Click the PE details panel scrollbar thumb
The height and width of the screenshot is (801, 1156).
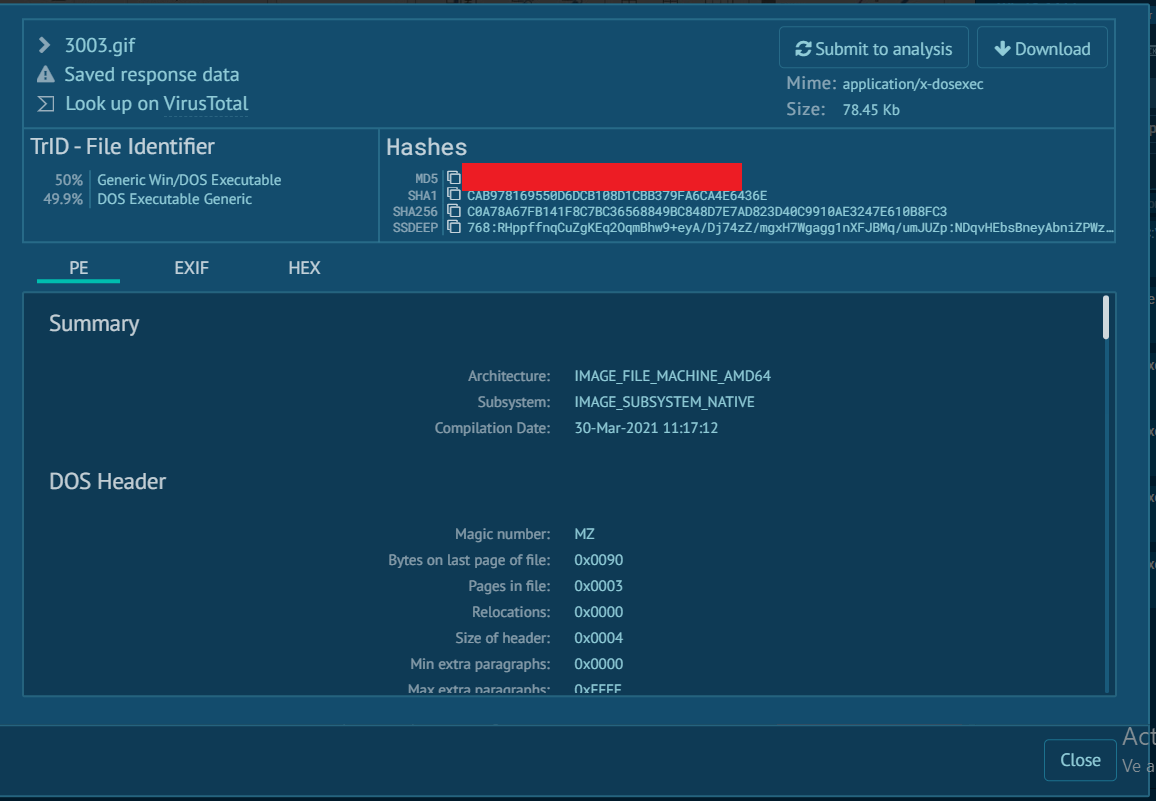click(1105, 317)
